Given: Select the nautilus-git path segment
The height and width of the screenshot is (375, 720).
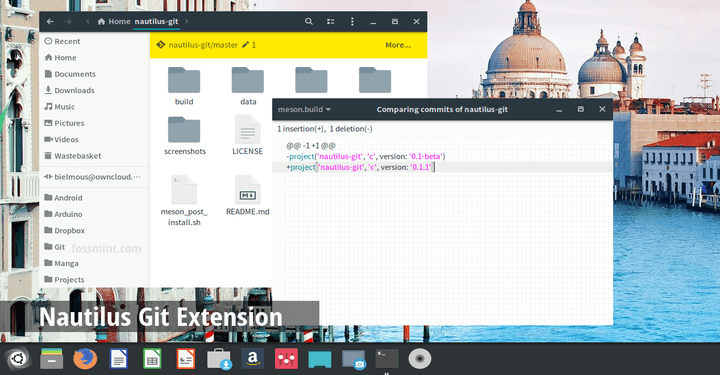Looking at the screenshot, I should pos(156,22).
